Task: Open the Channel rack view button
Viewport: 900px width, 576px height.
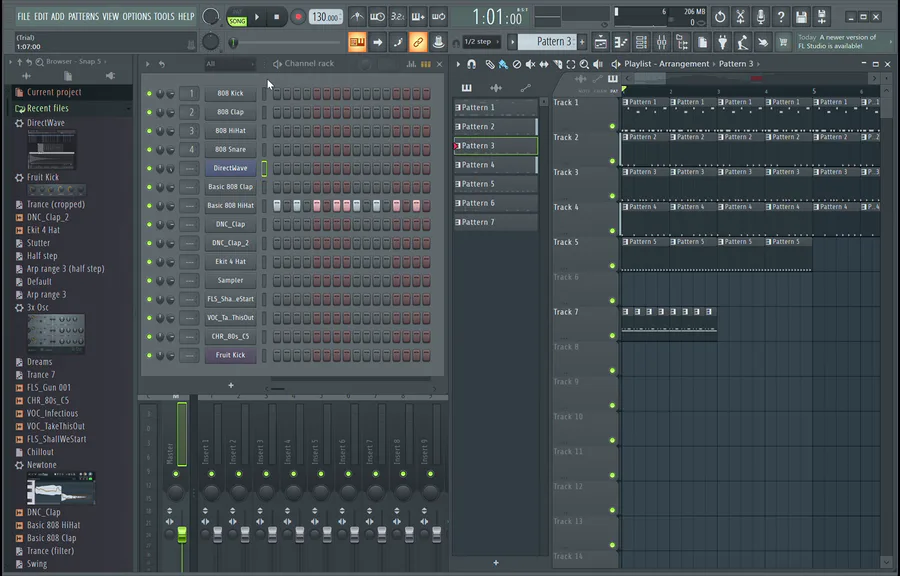Action: pyautogui.click(x=641, y=42)
